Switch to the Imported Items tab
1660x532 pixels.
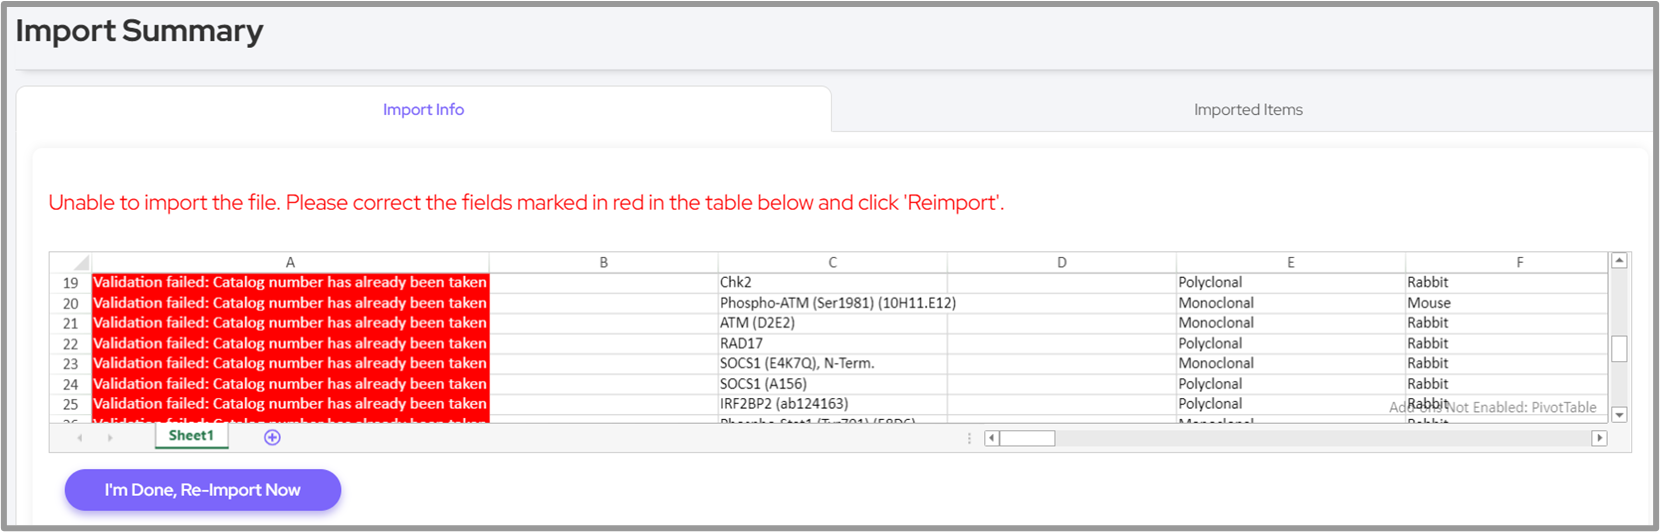[x=1247, y=110]
